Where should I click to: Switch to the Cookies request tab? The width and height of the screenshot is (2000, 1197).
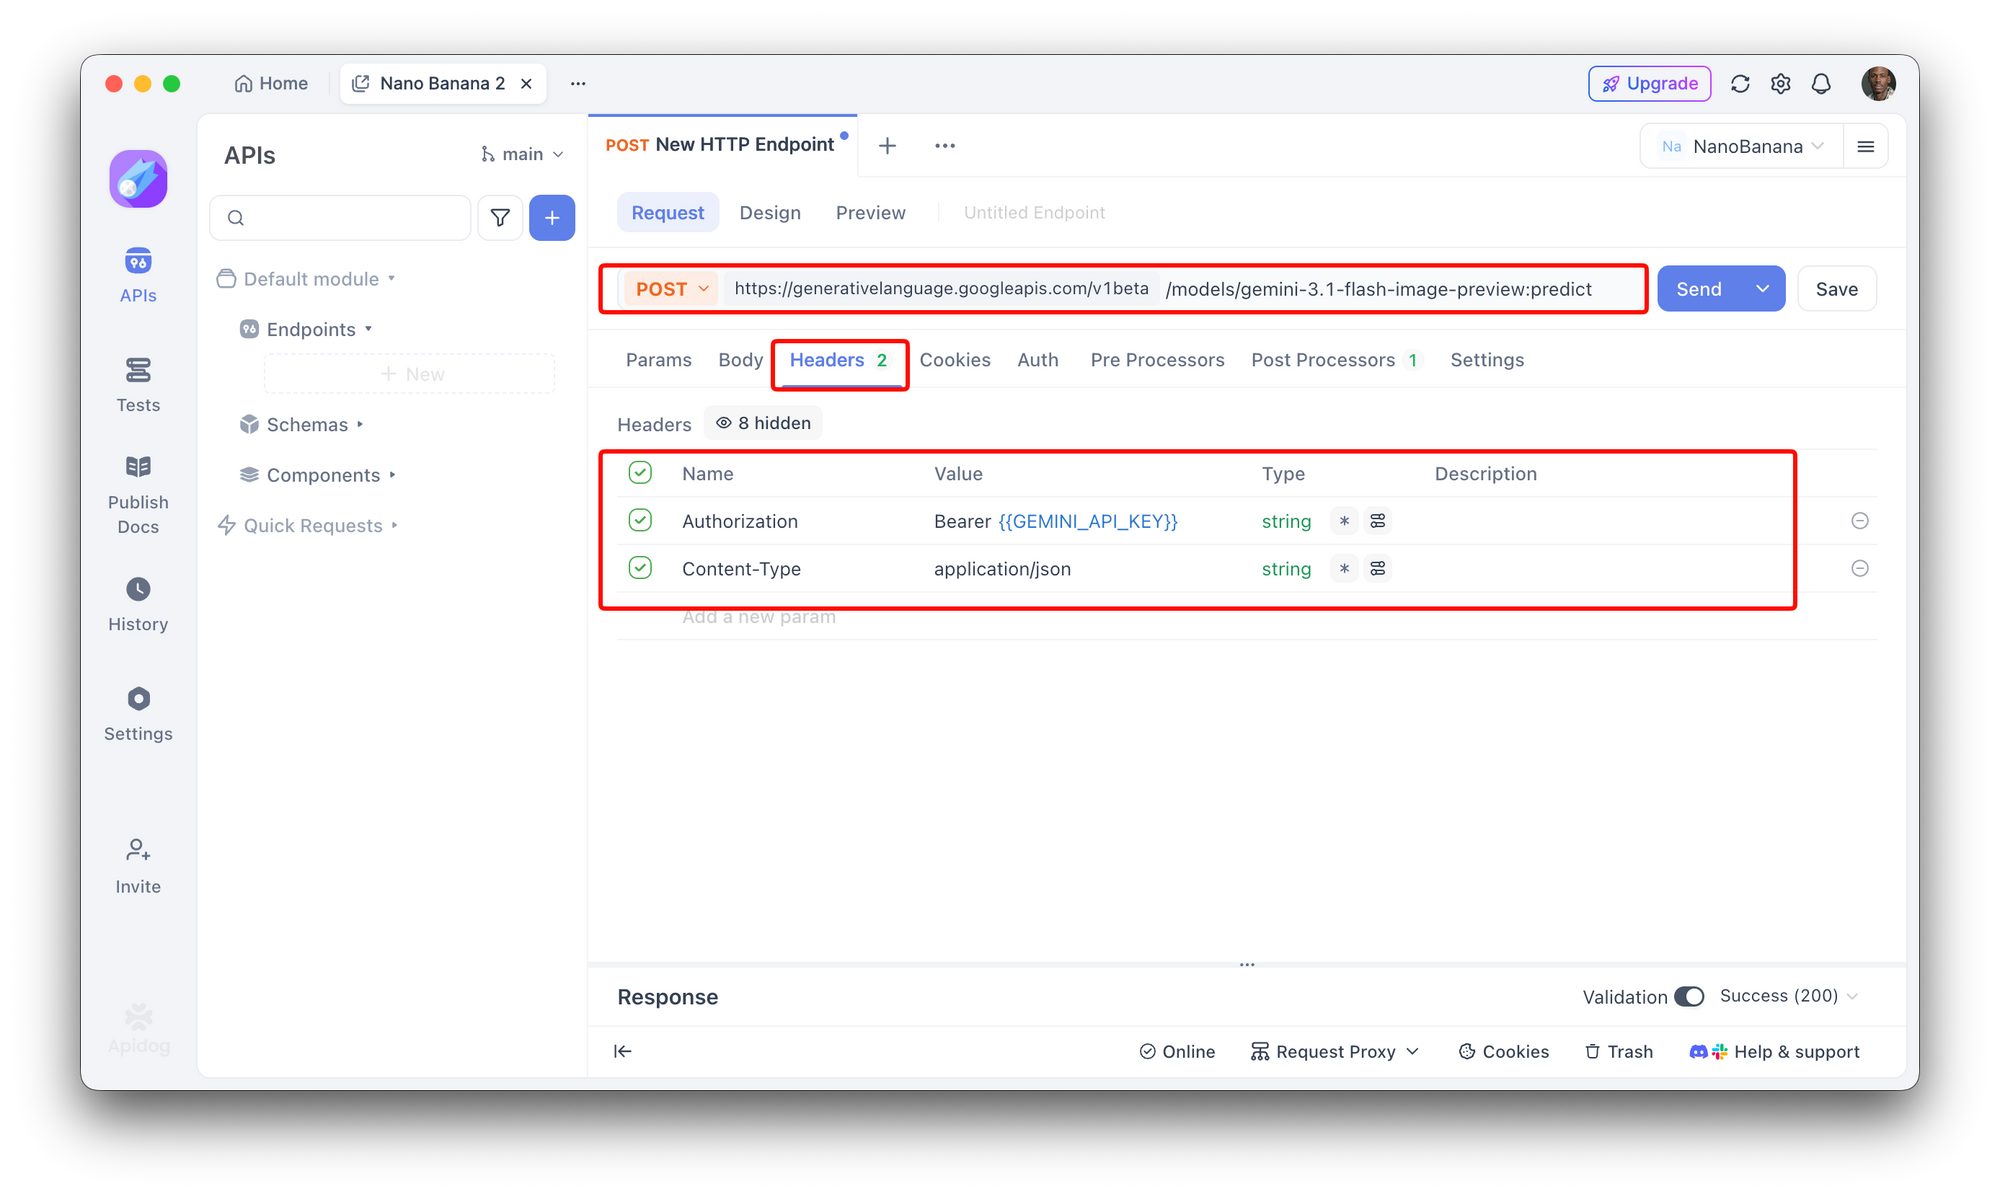click(955, 360)
